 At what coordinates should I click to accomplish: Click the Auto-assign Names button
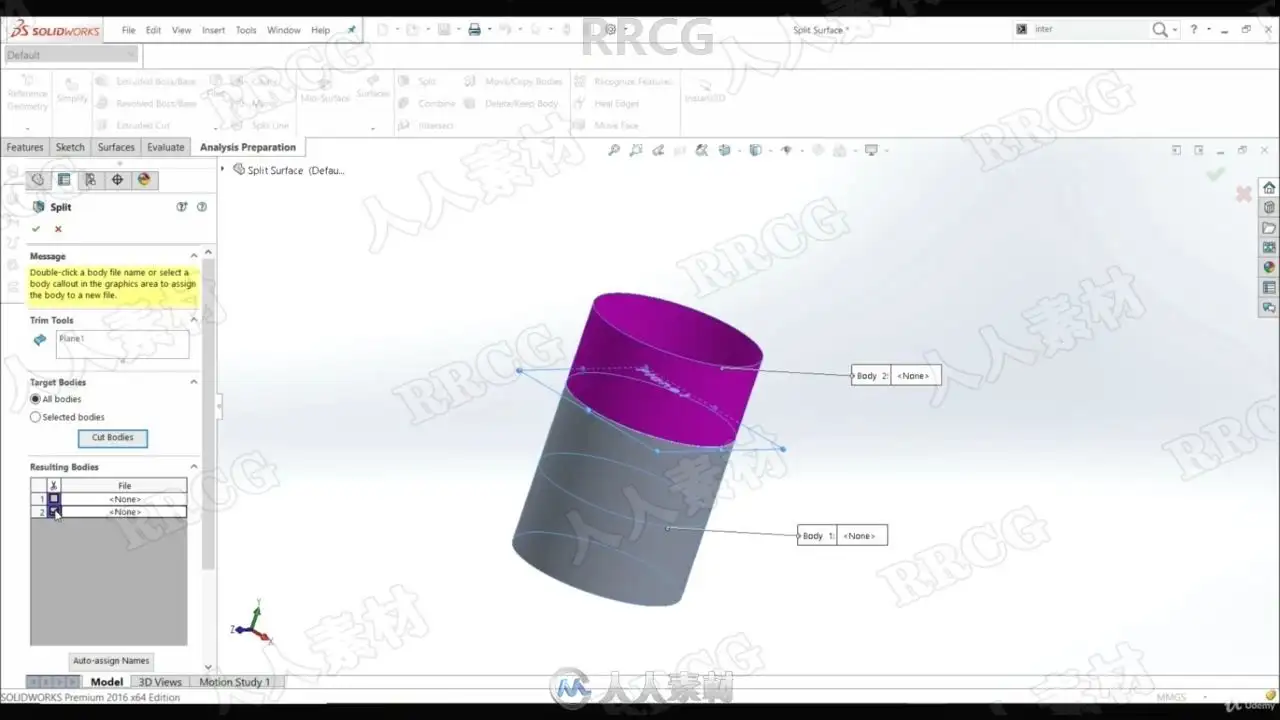(111, 660)
